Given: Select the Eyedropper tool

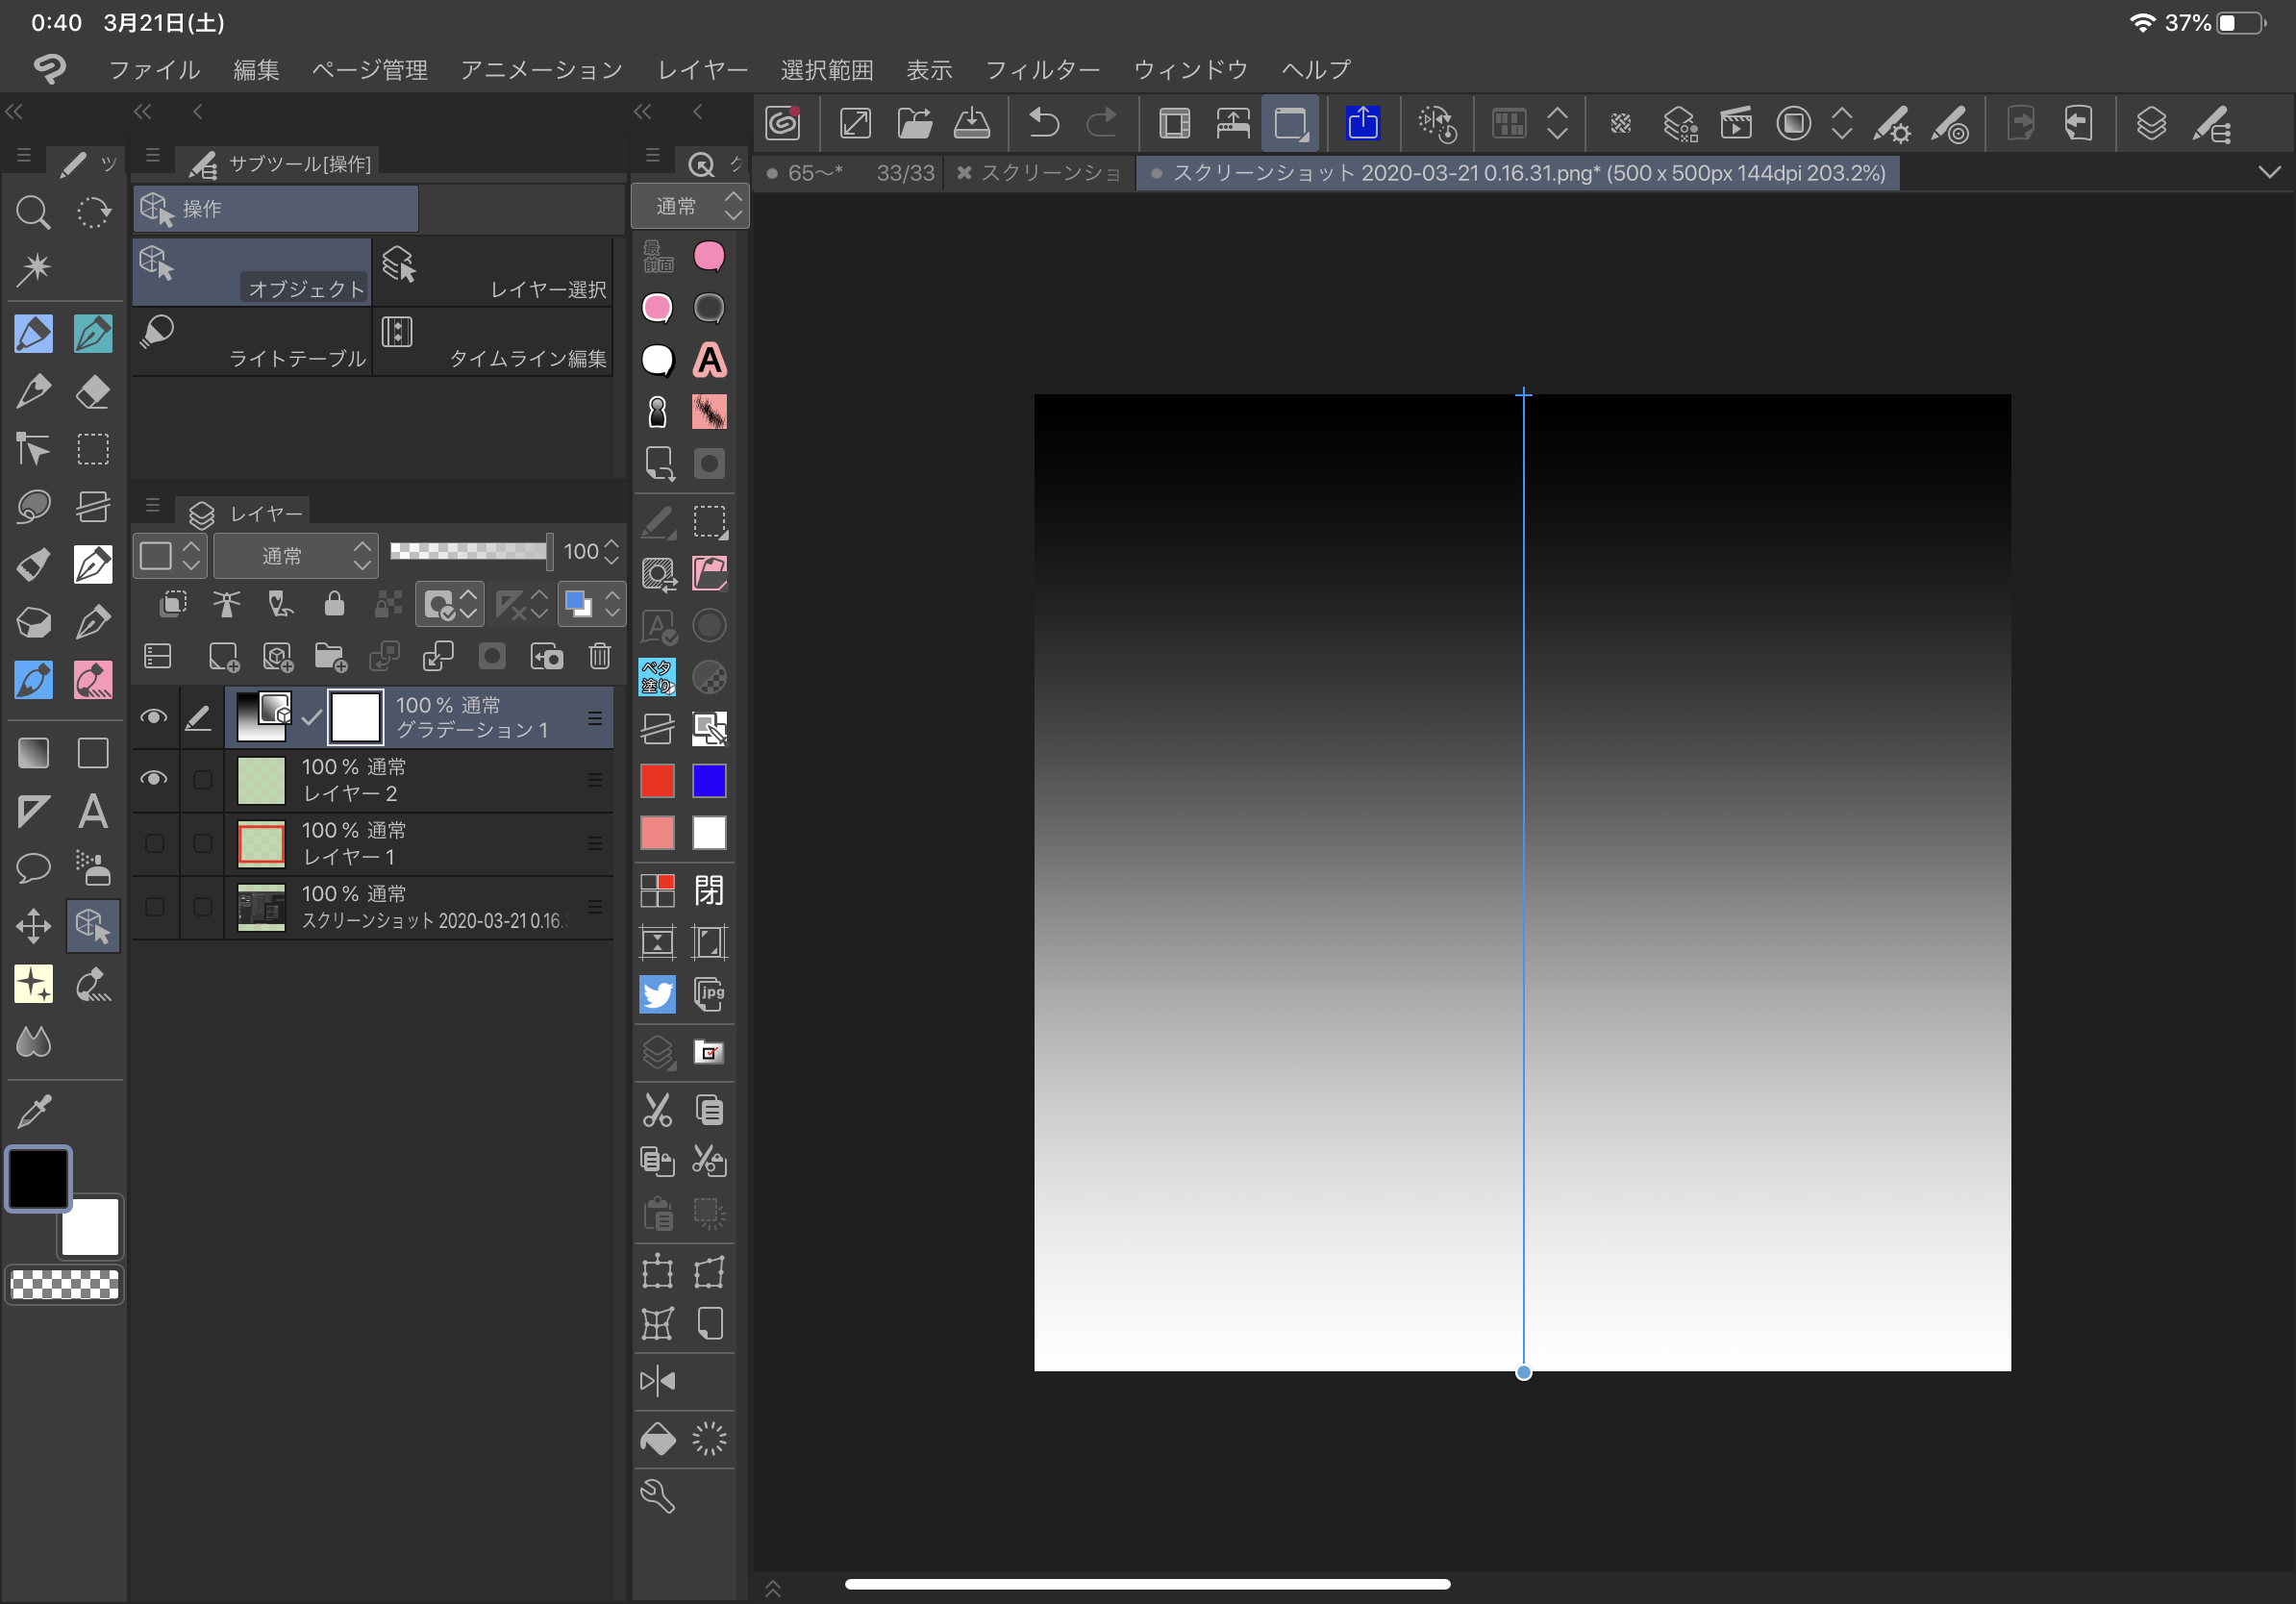Looking at the screenshot, I should (x=33, y=1111).
